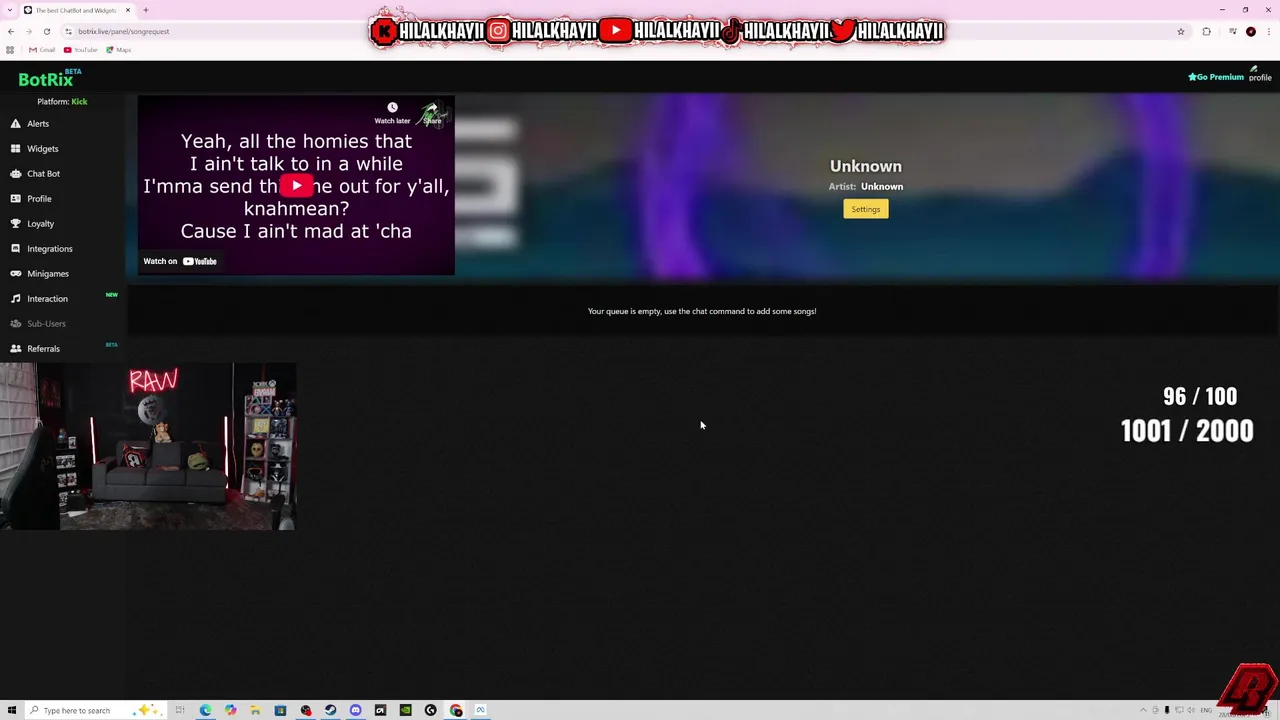The height and width of the screenshot is (720, 1280).
Task: Click the Chrome profile avatar
Action: pos(1251,31)
